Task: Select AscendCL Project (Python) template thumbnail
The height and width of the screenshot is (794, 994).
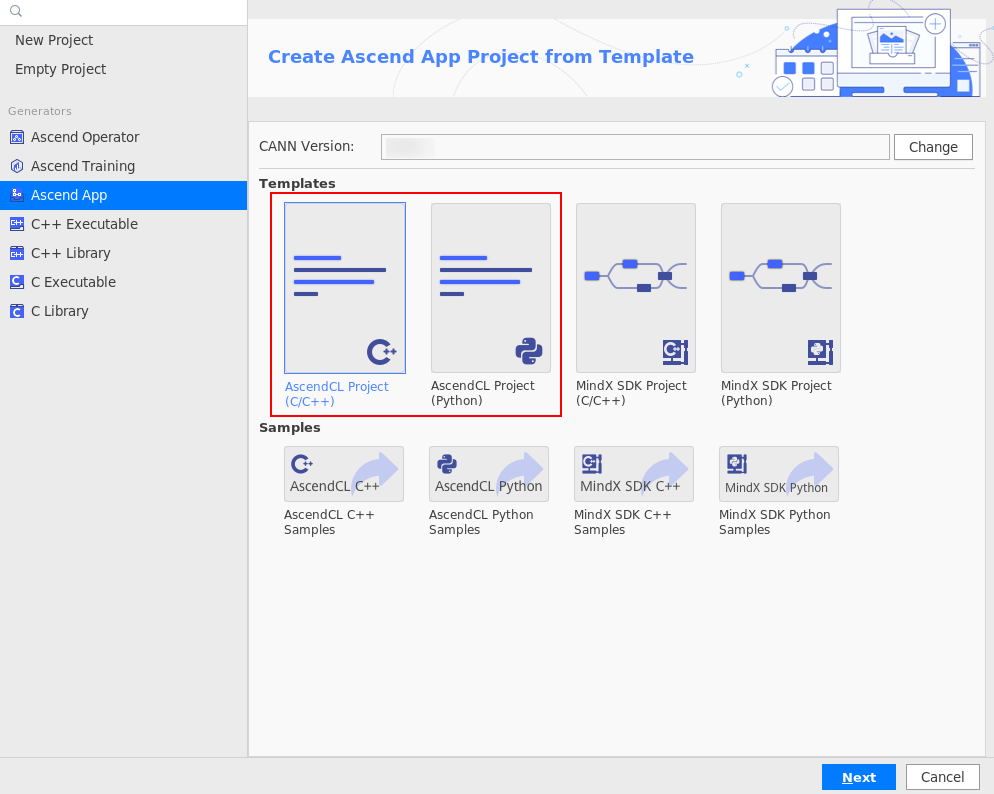Action: pos(491,288)
